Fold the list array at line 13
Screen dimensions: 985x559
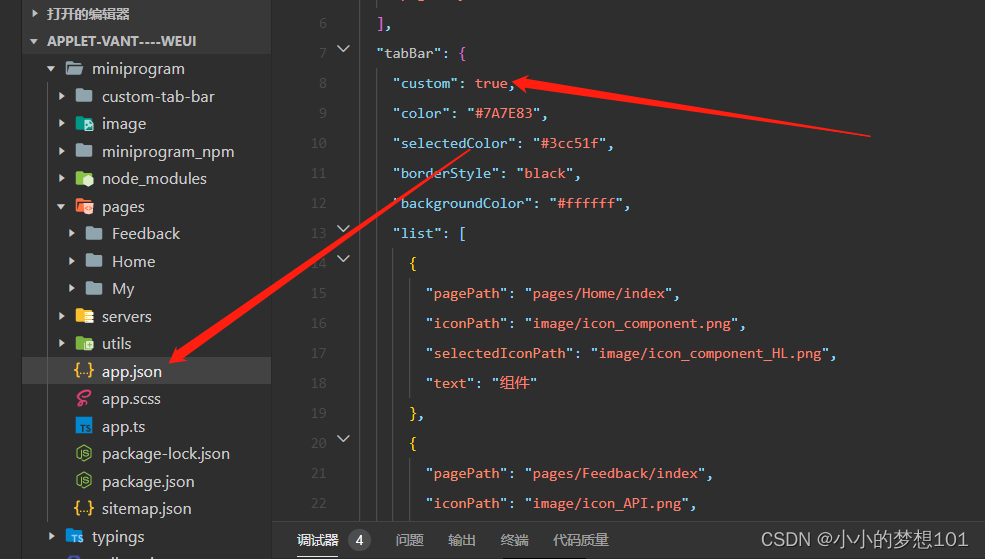point(344,229)
